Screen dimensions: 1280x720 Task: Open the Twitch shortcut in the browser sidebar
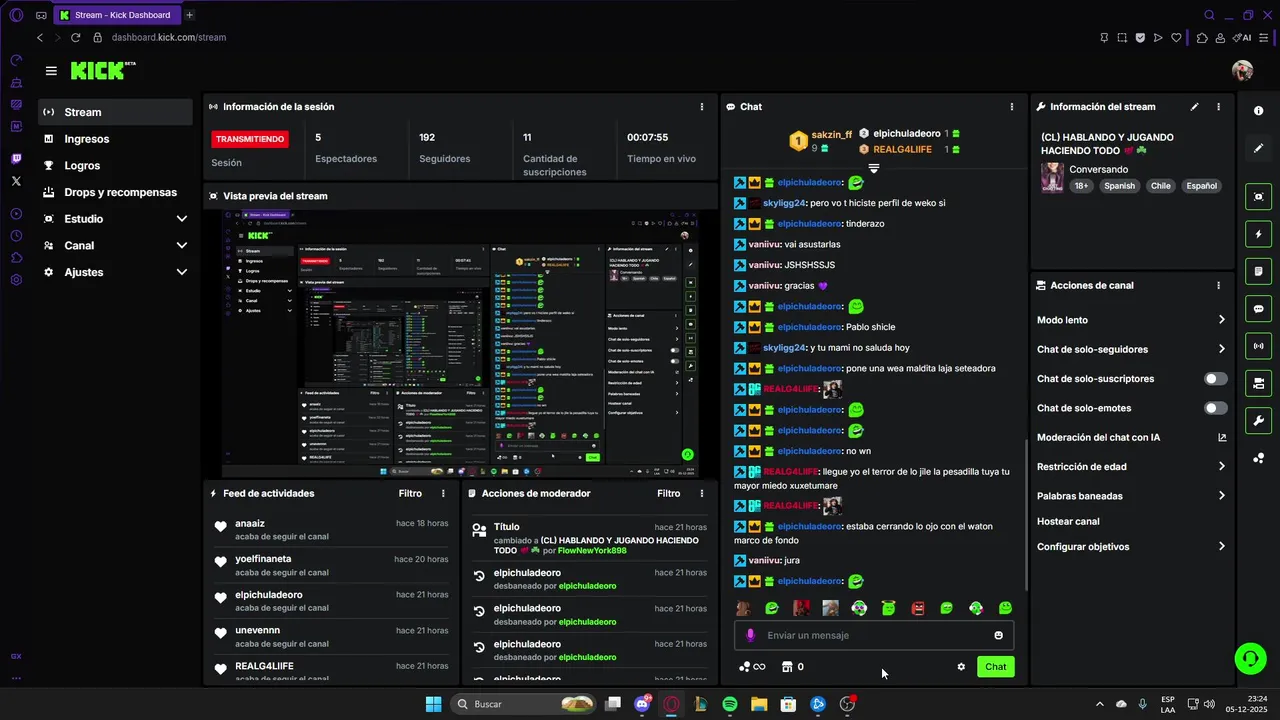(x=16, y=159)
